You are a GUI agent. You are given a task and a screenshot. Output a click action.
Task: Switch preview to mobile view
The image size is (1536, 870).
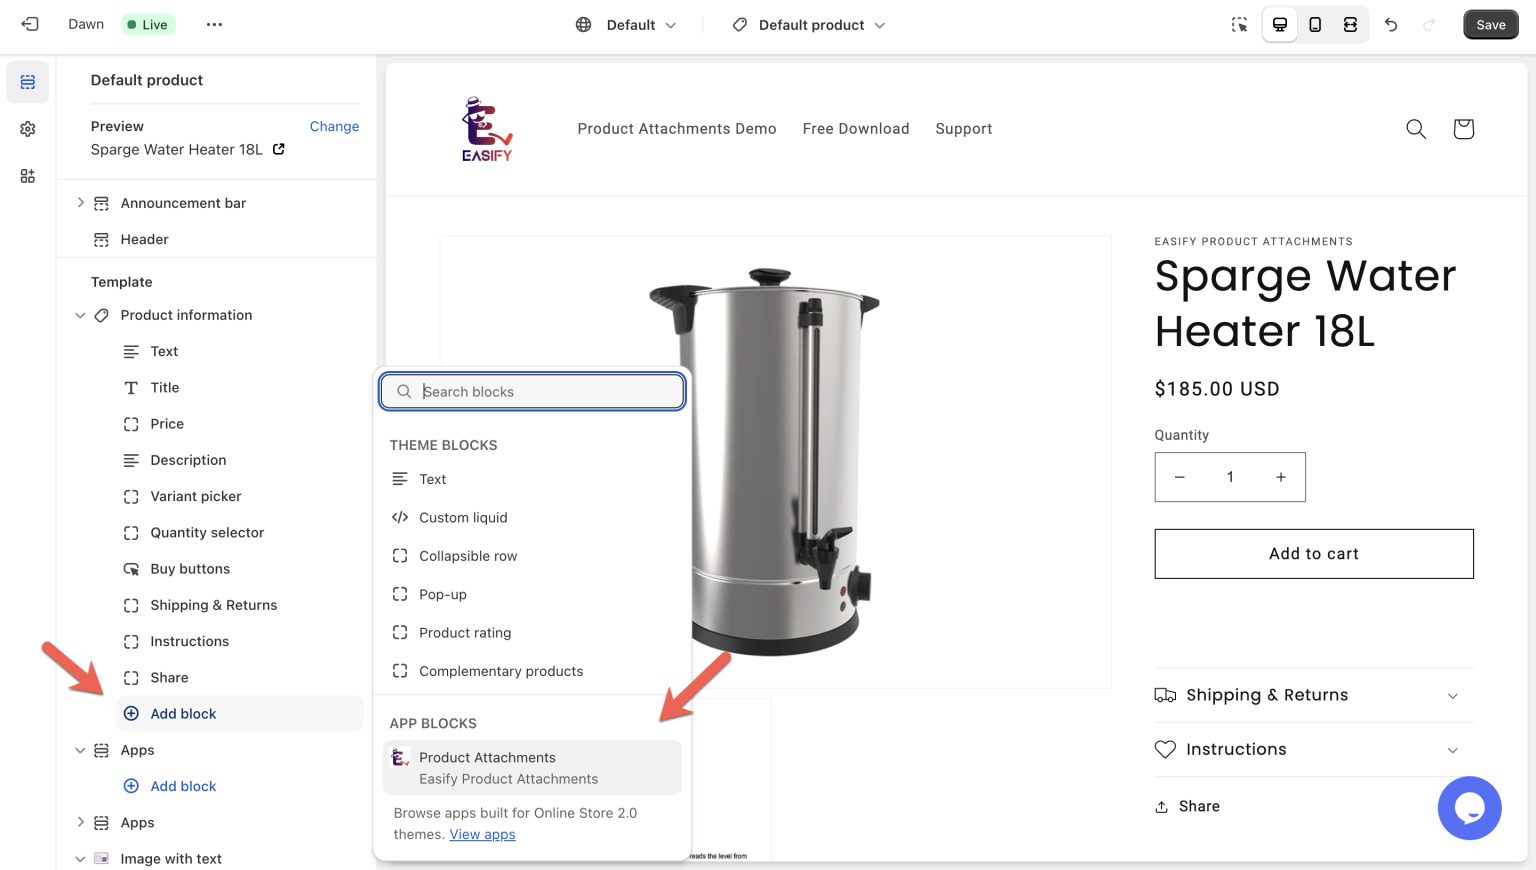(1314, 24)
